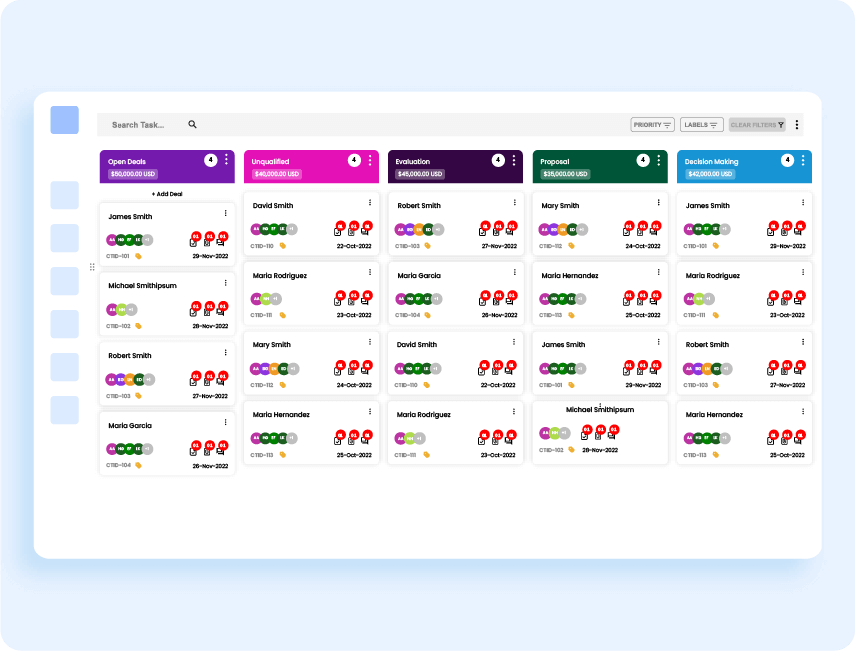Open document icon on Open Deals Maria Garcia card

click(207, 451)
